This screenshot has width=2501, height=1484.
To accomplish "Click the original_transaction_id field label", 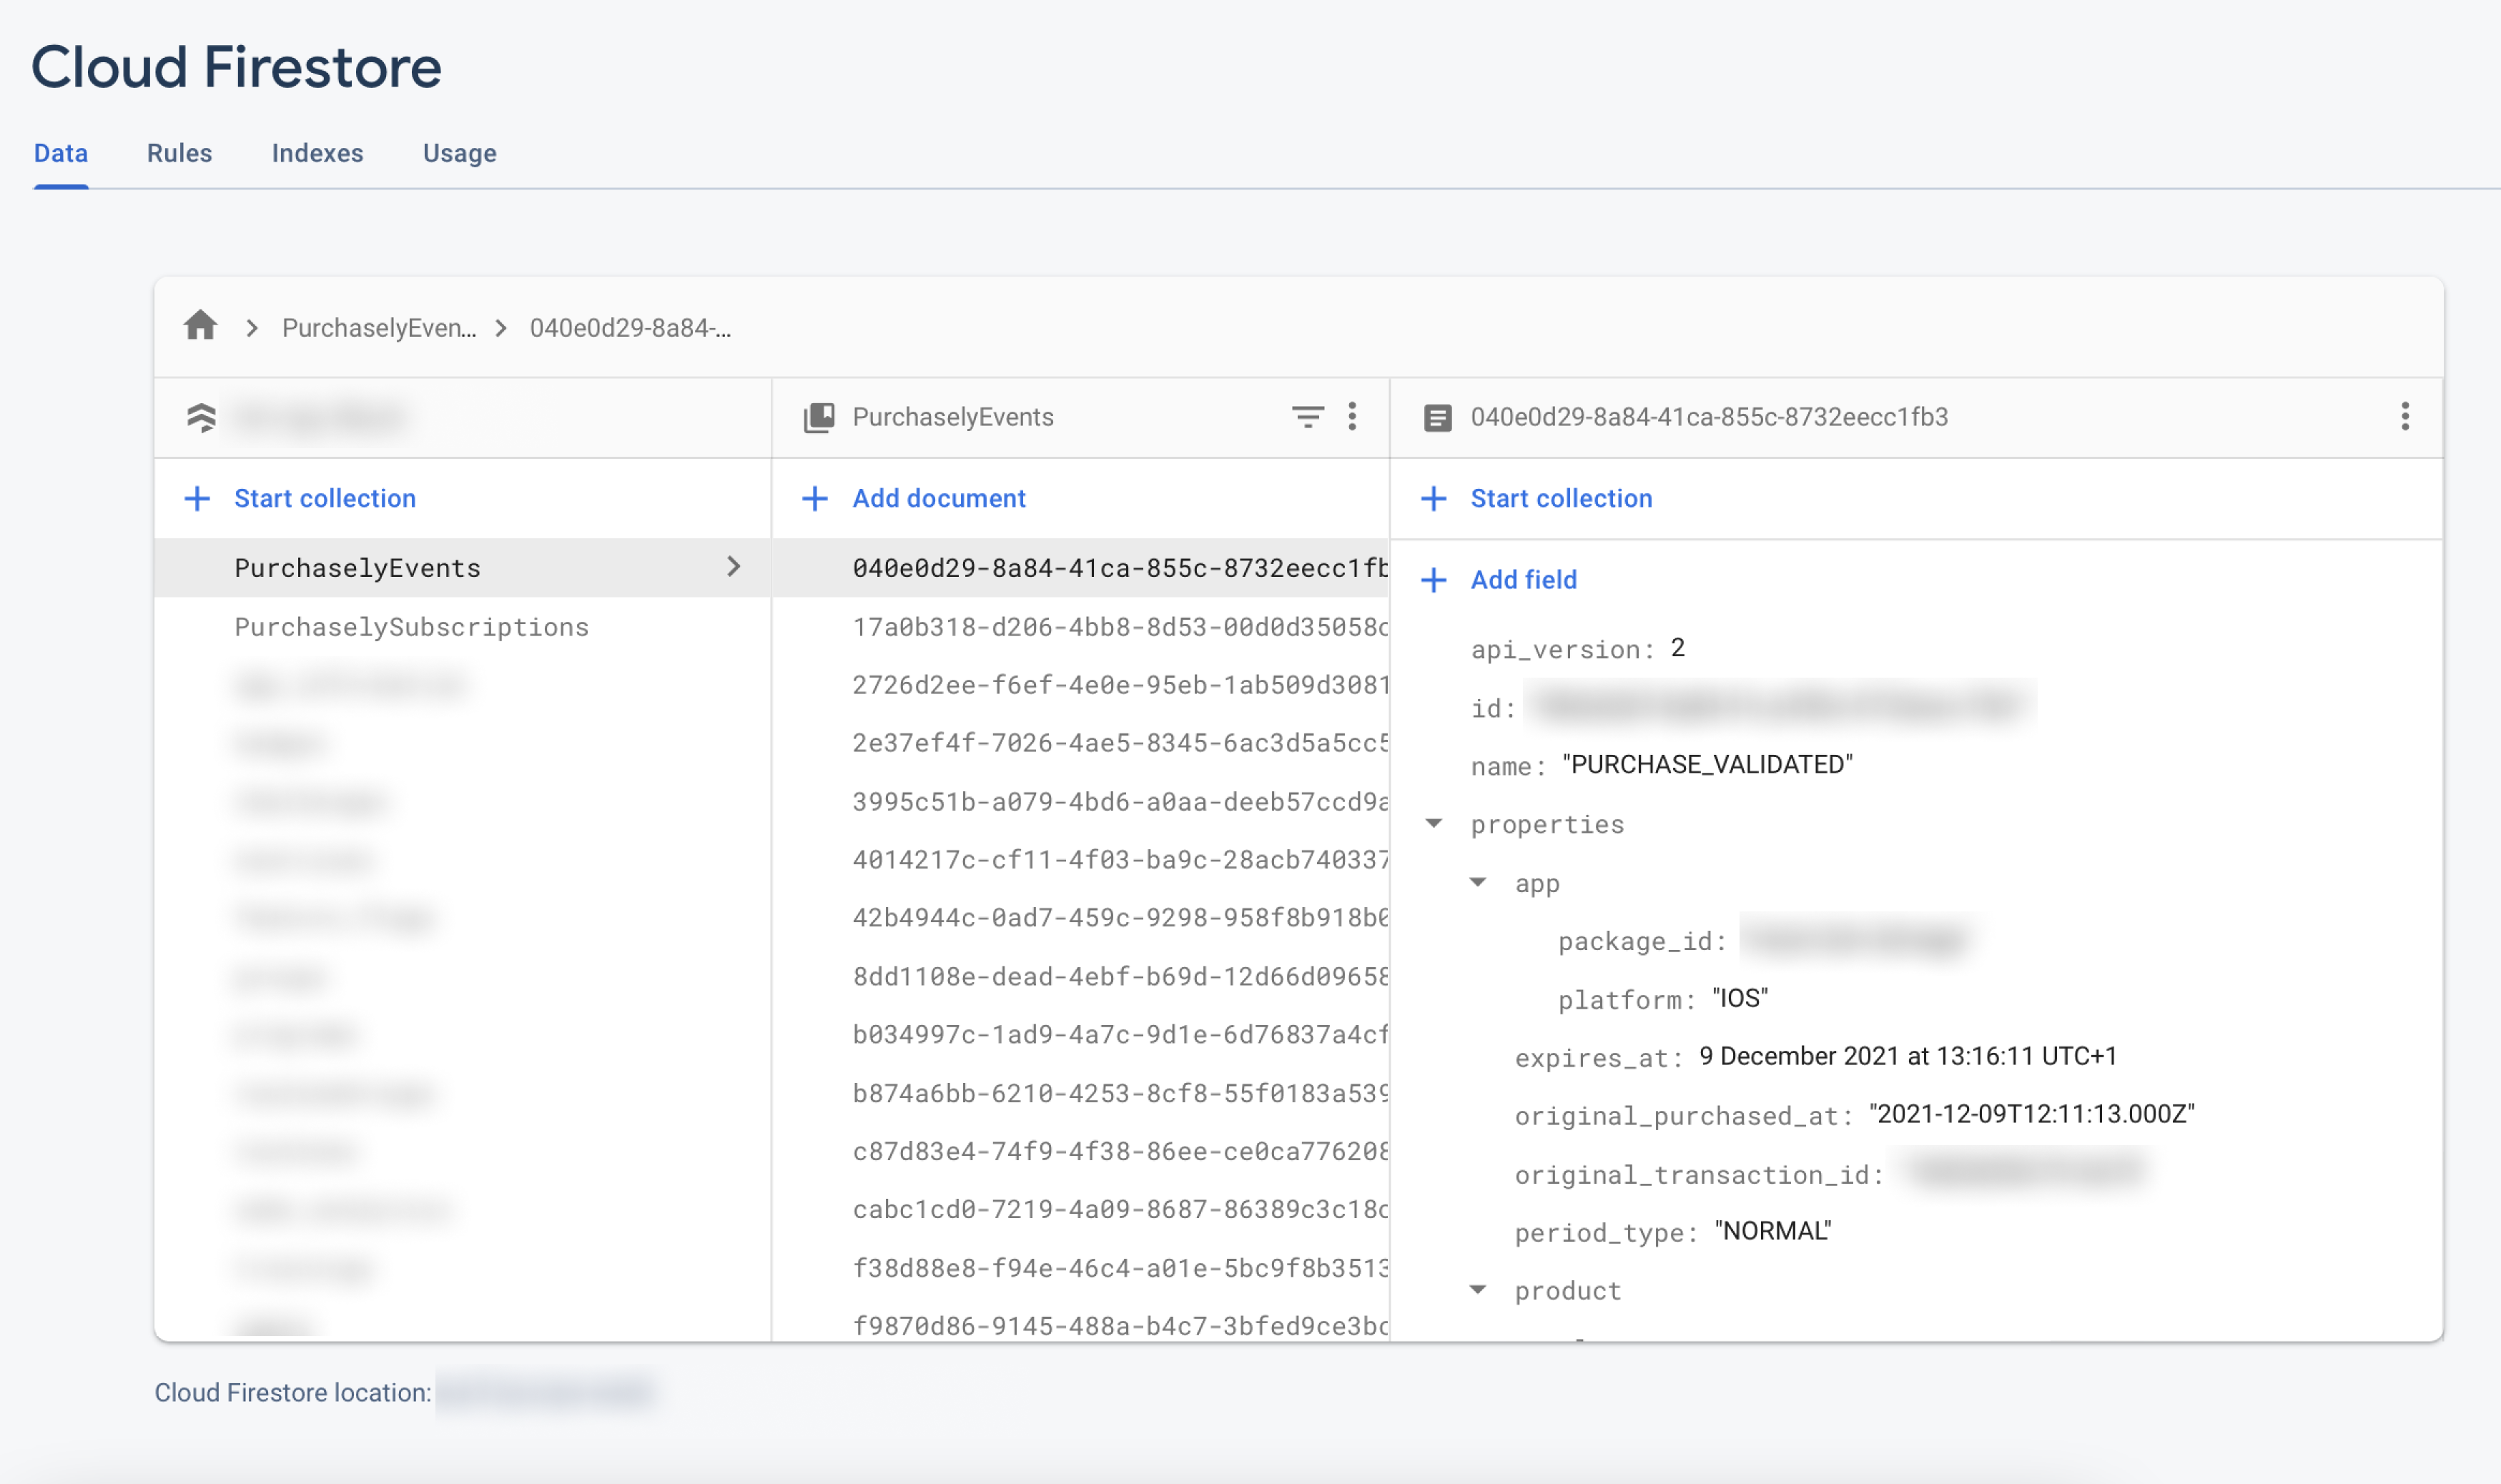I will [1699, 1175].
